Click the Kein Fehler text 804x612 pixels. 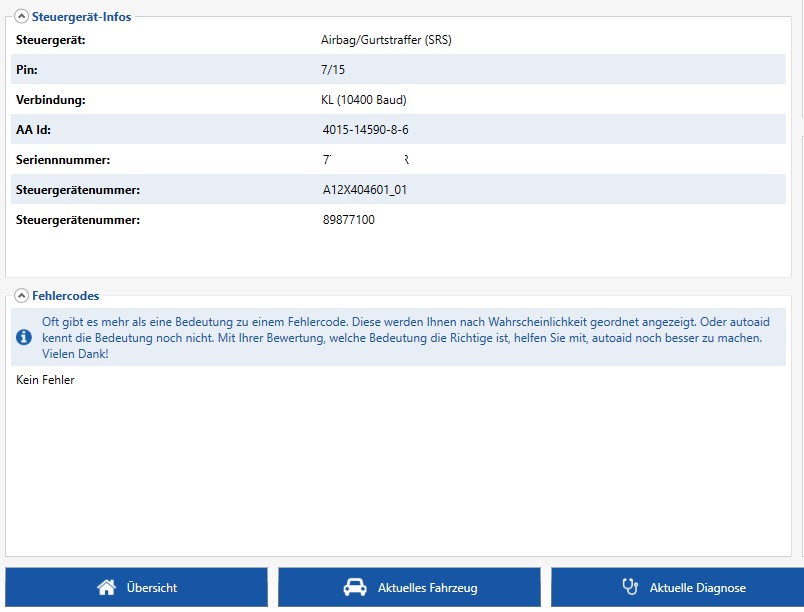[45, 380]
